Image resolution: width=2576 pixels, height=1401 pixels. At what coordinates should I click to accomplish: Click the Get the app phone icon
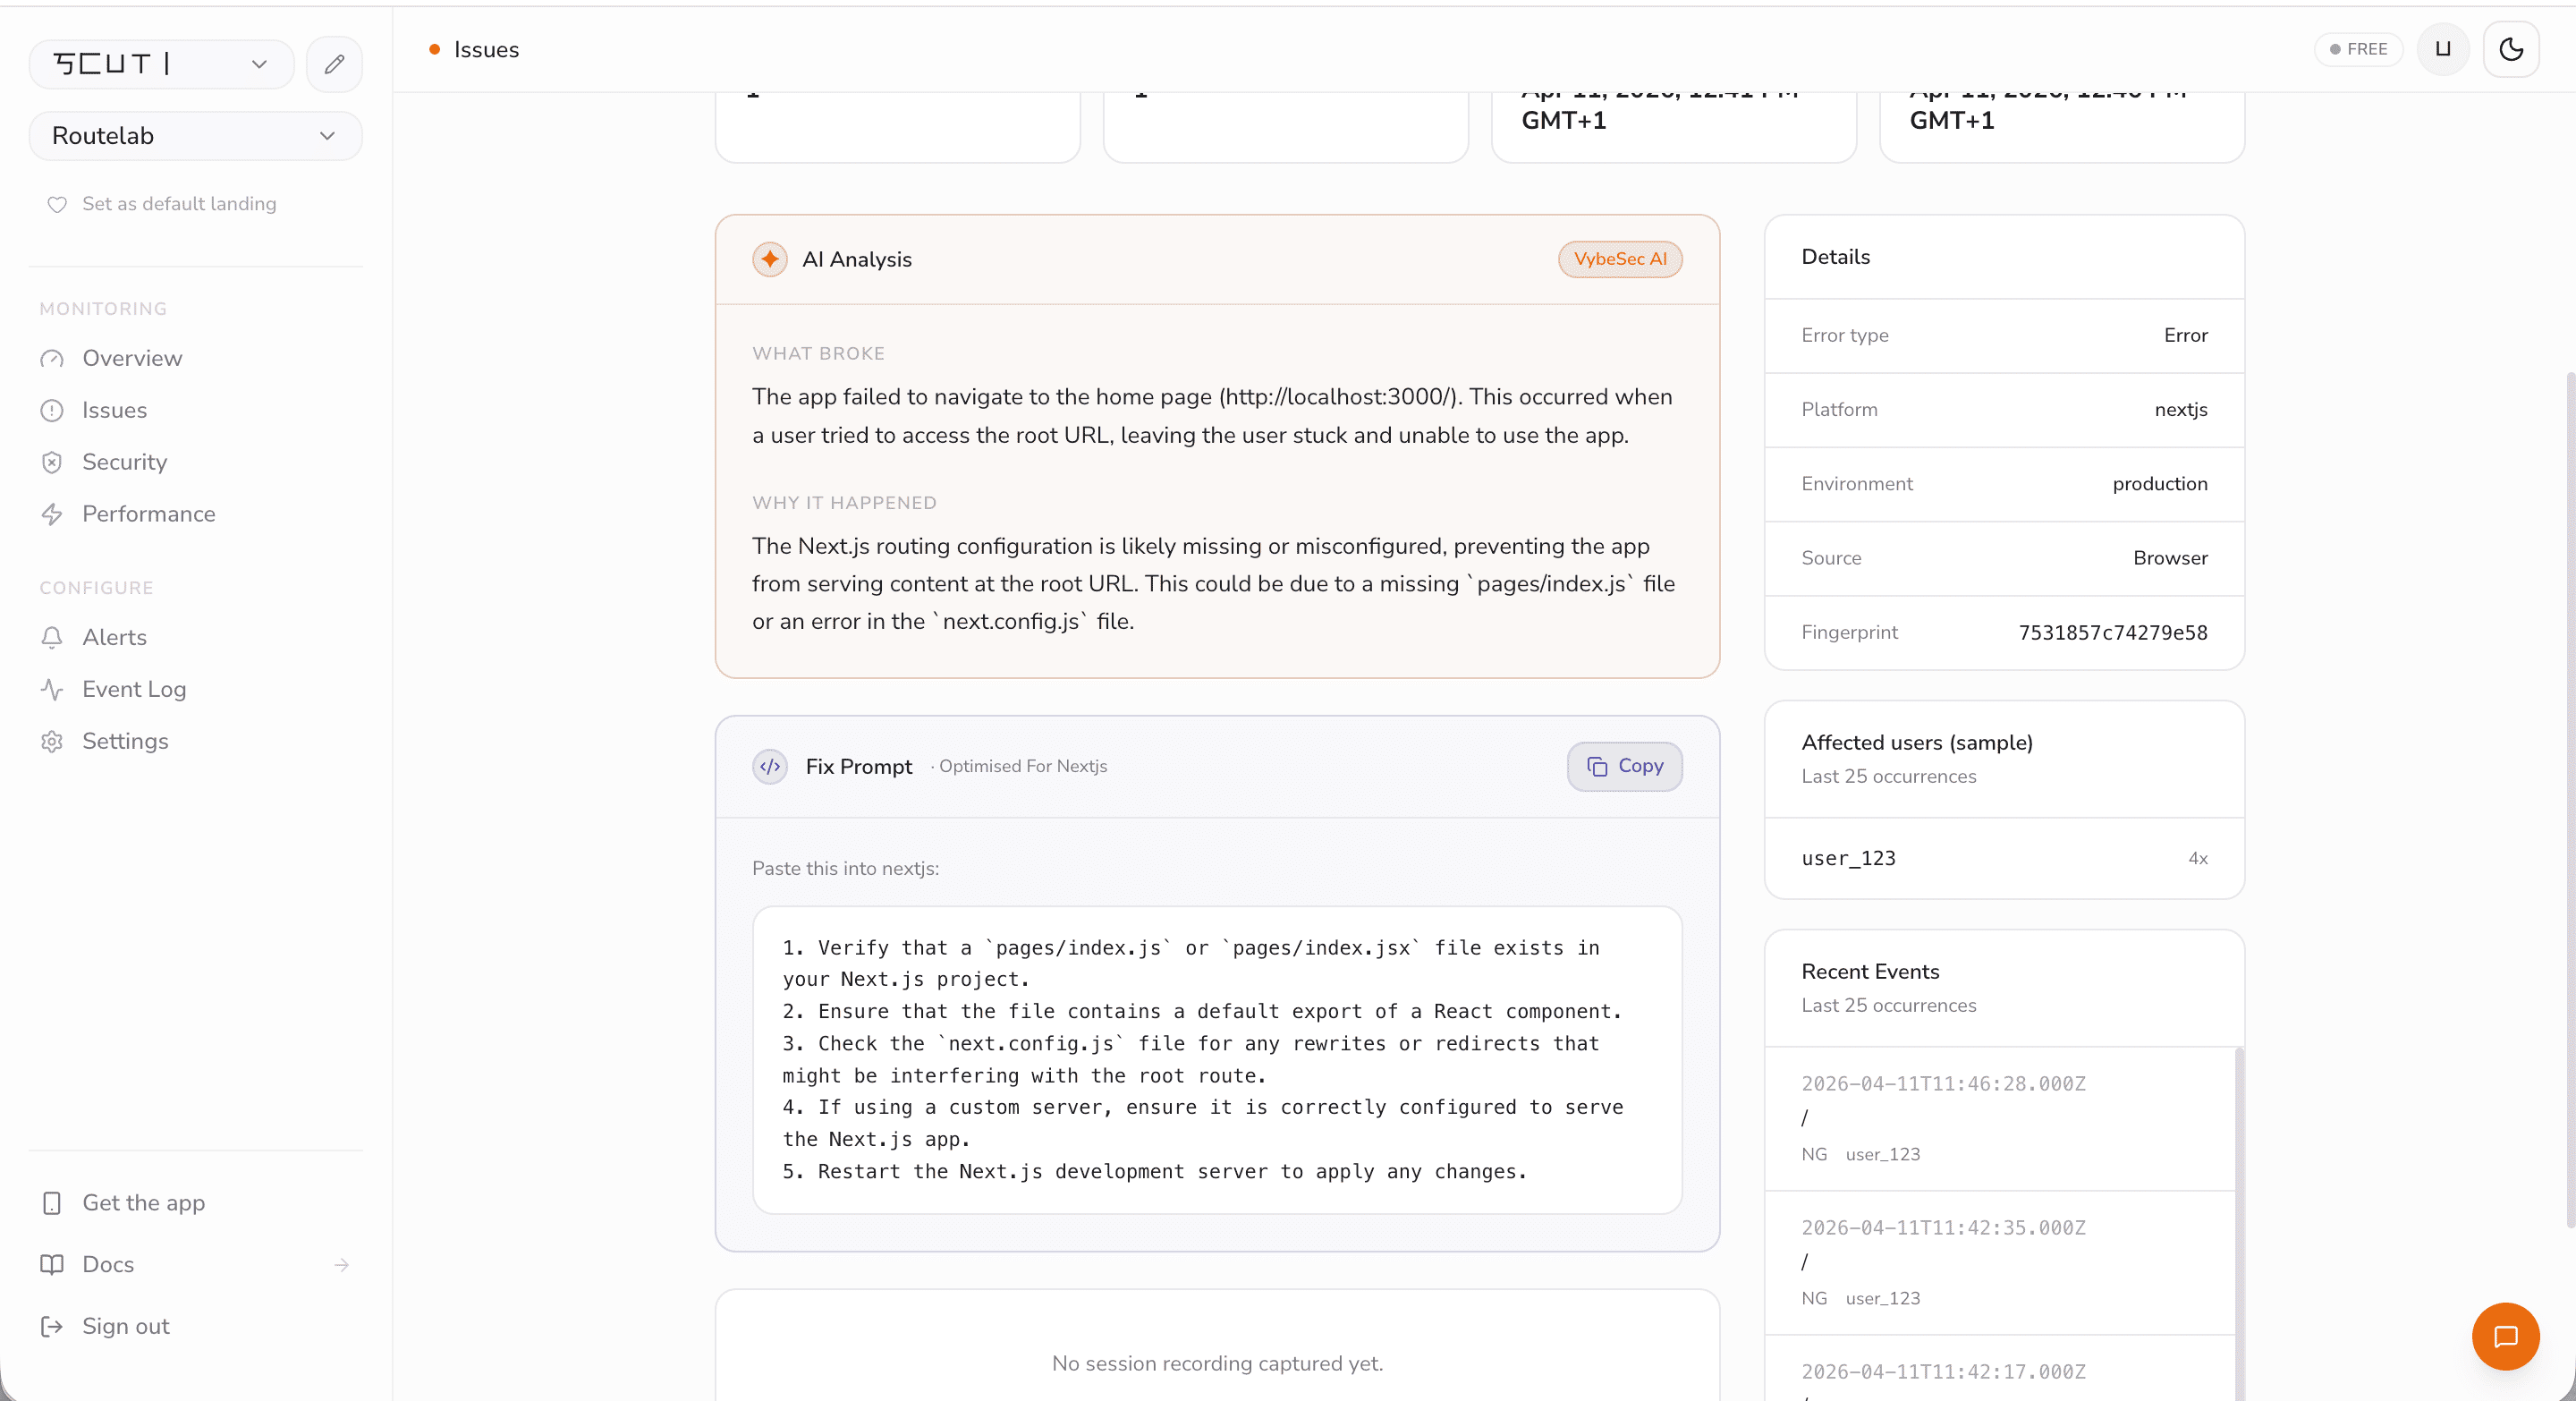pyautogui.click(x=52, y=1203)
